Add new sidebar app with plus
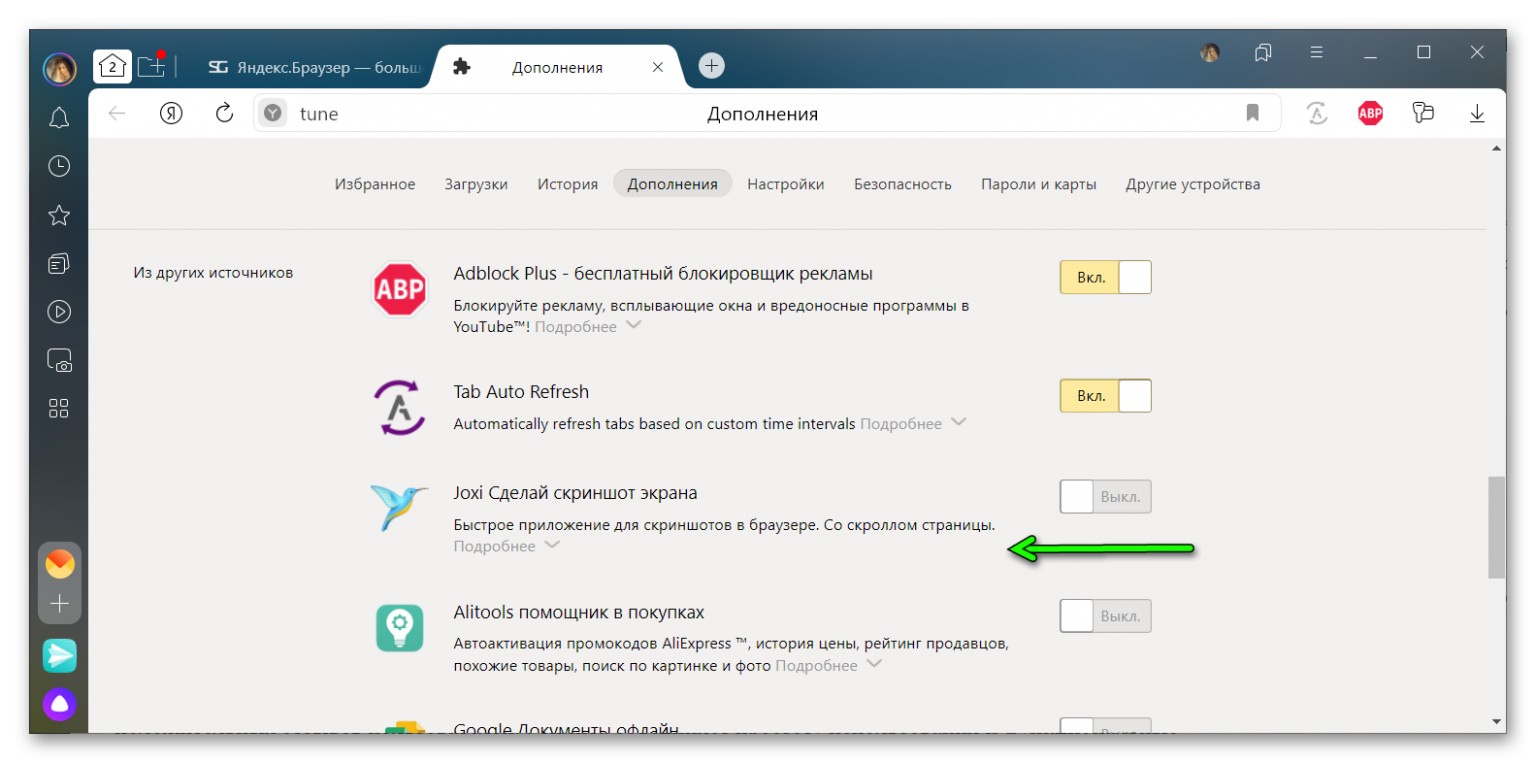The height and width of the screenshot is (763, 1536). 60,603
